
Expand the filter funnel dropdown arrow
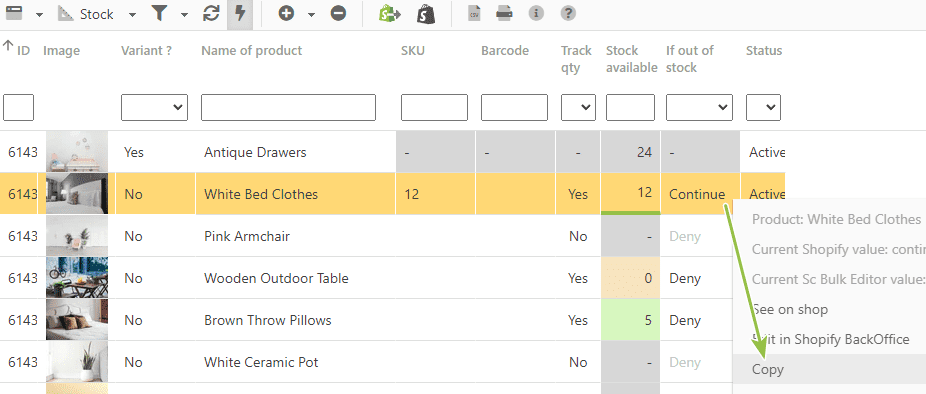184,15
